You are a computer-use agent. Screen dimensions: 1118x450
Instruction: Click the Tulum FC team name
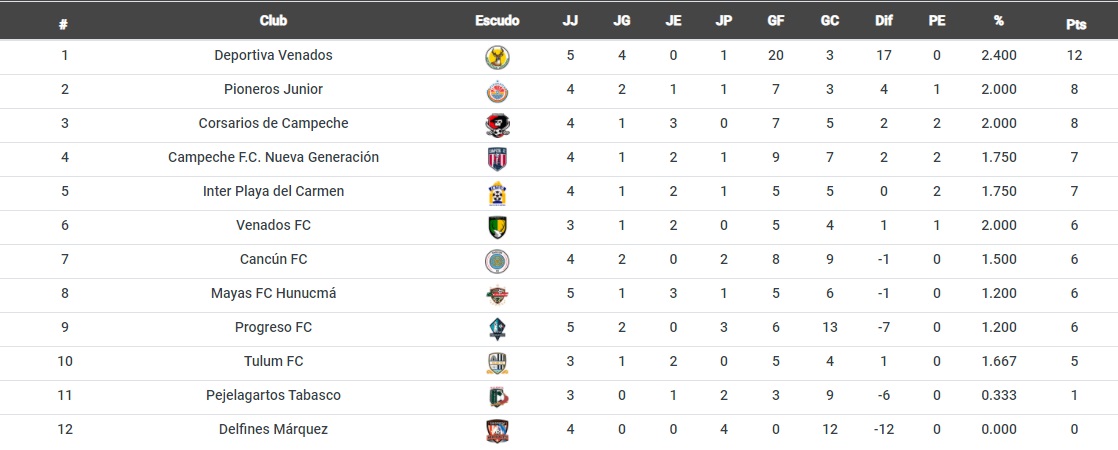[273, 361]
